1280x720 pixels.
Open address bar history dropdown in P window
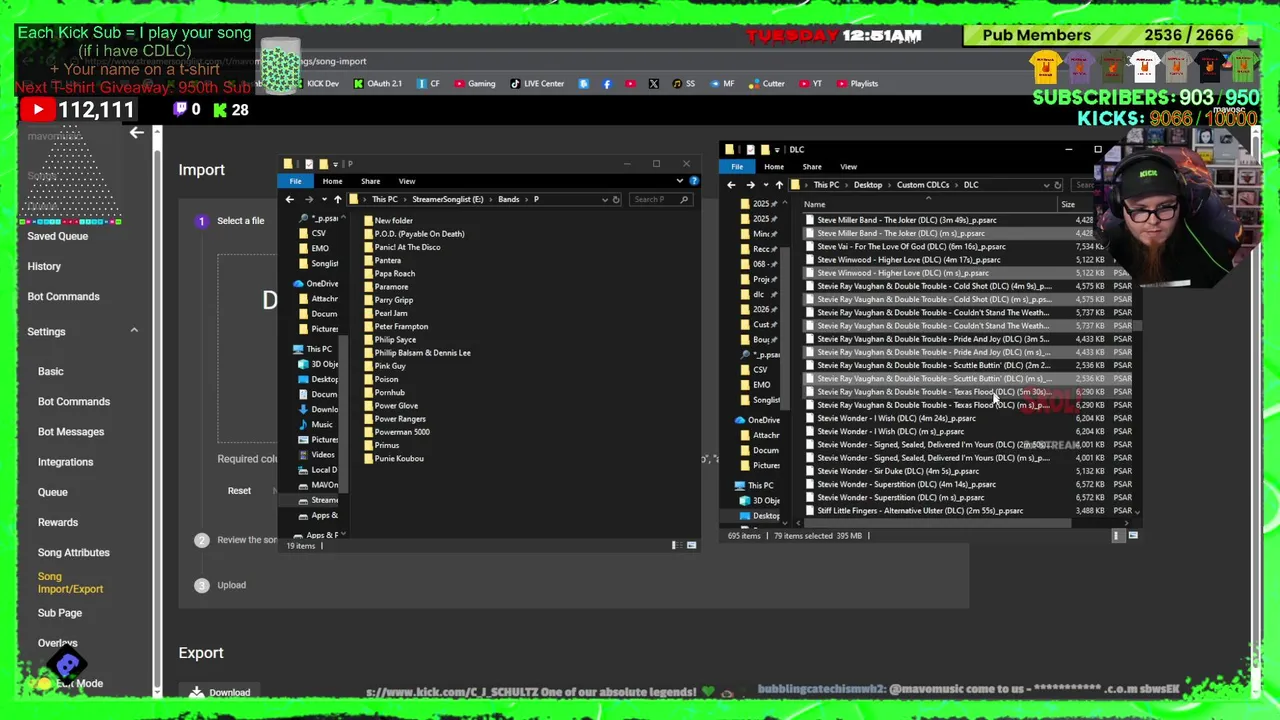(604, 199)
